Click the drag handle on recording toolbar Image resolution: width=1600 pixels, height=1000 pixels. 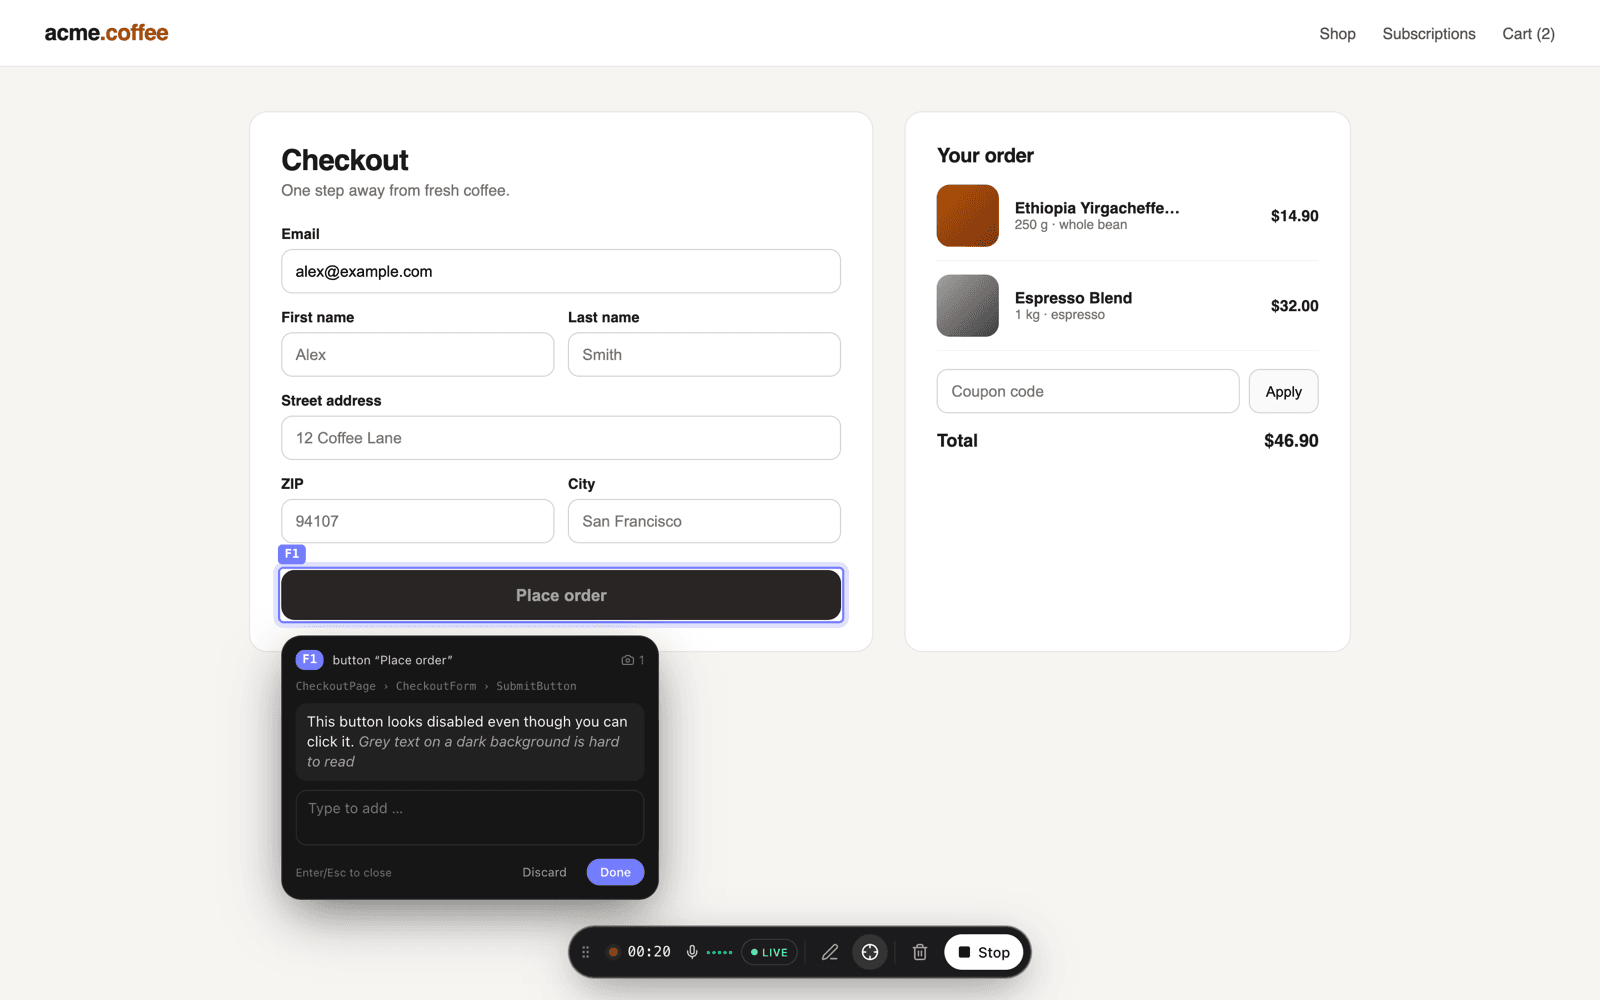tap(586, 952)
